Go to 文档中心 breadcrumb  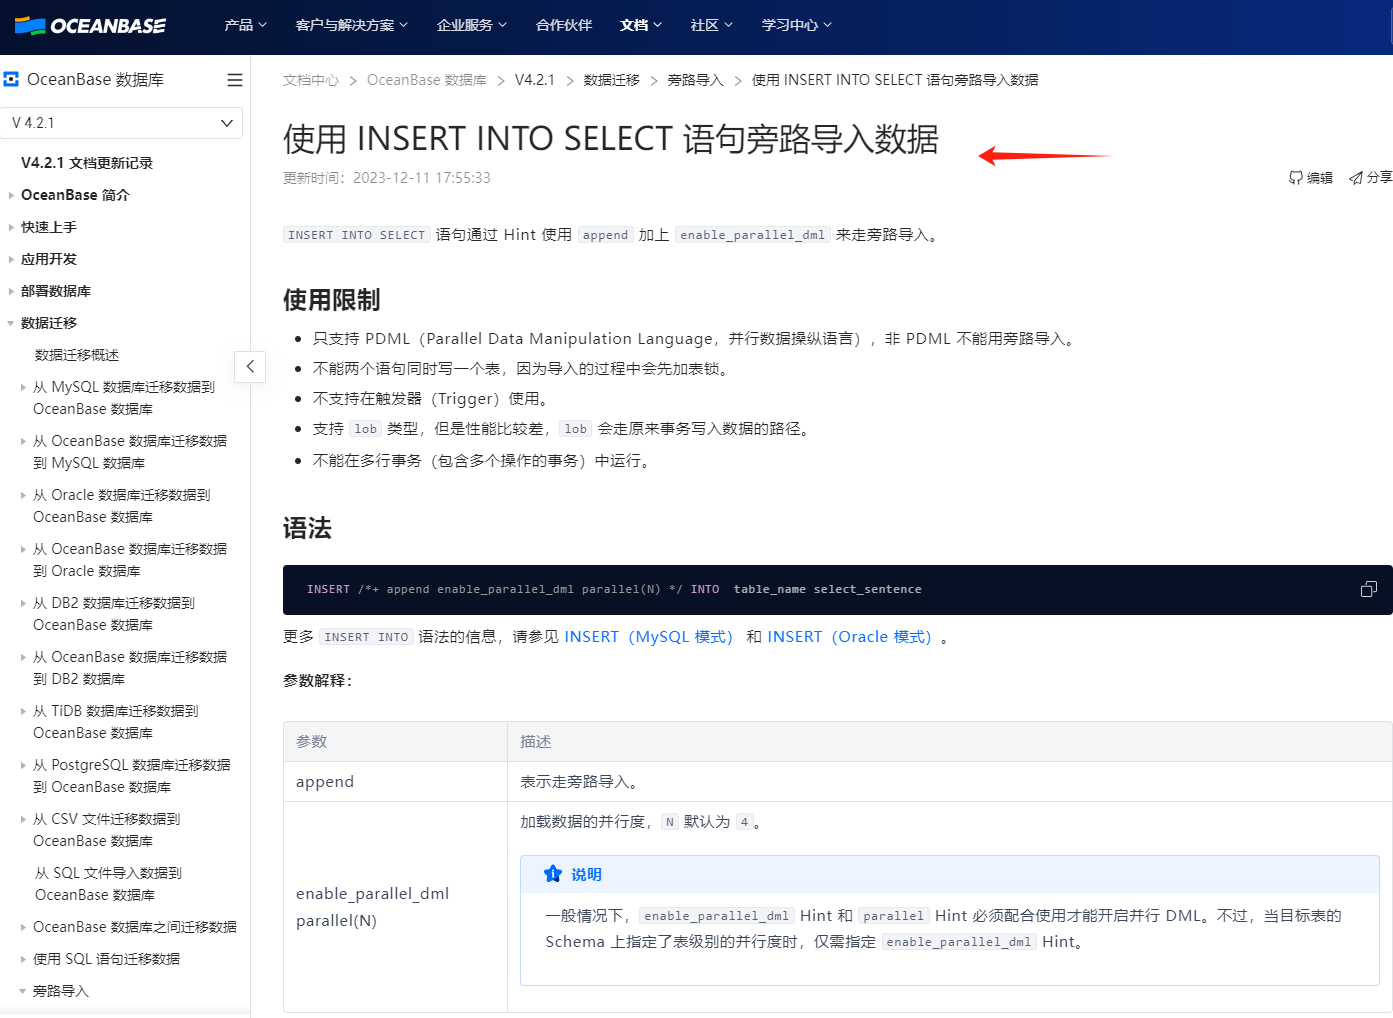(x=311, y=80)
